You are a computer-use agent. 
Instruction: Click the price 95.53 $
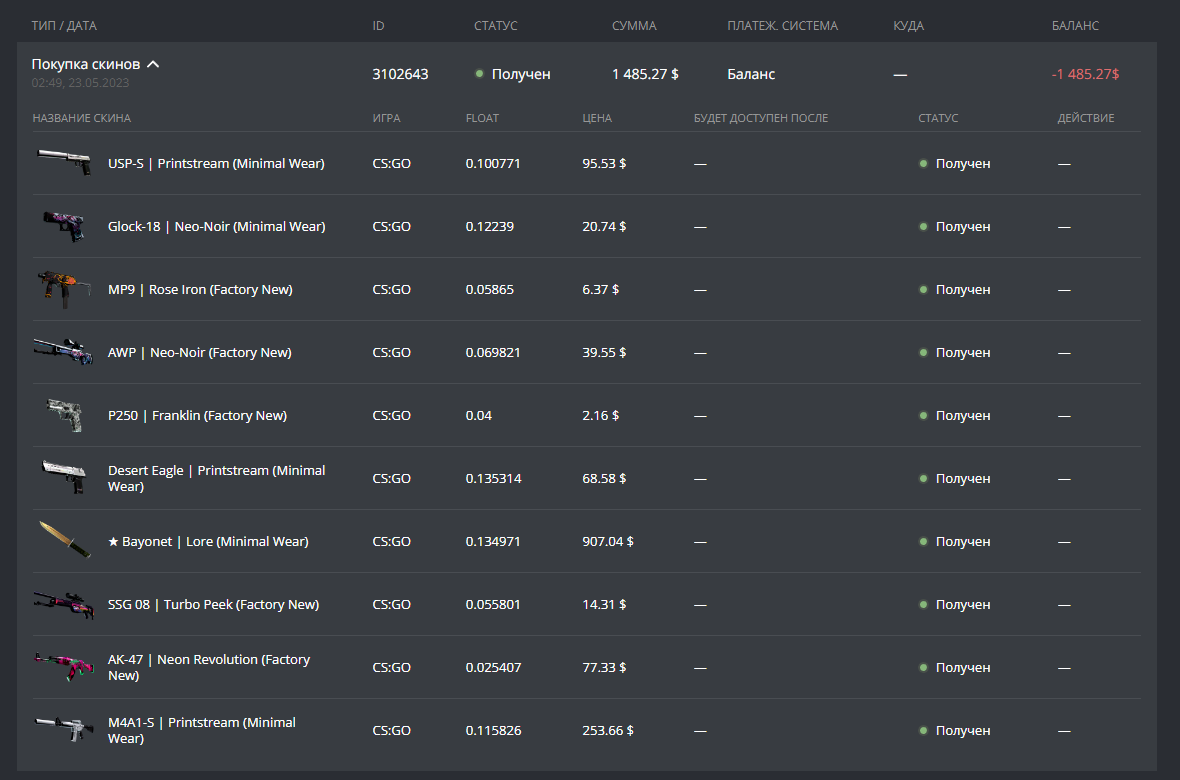604,163
